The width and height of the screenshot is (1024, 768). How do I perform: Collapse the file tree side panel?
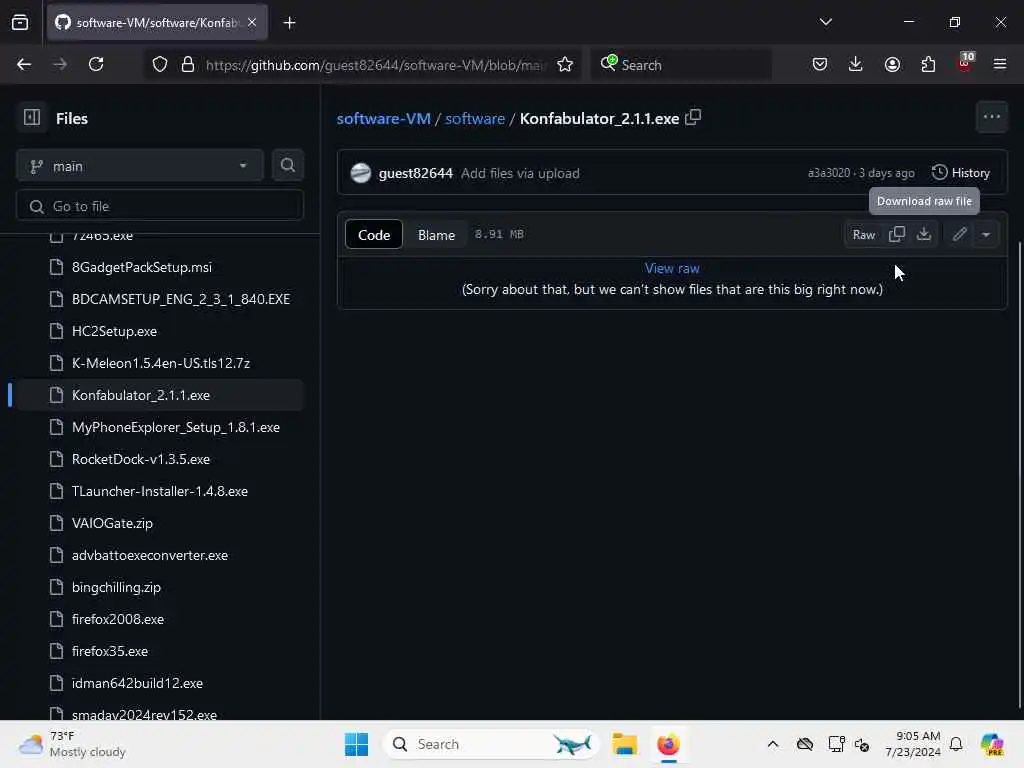31,118
